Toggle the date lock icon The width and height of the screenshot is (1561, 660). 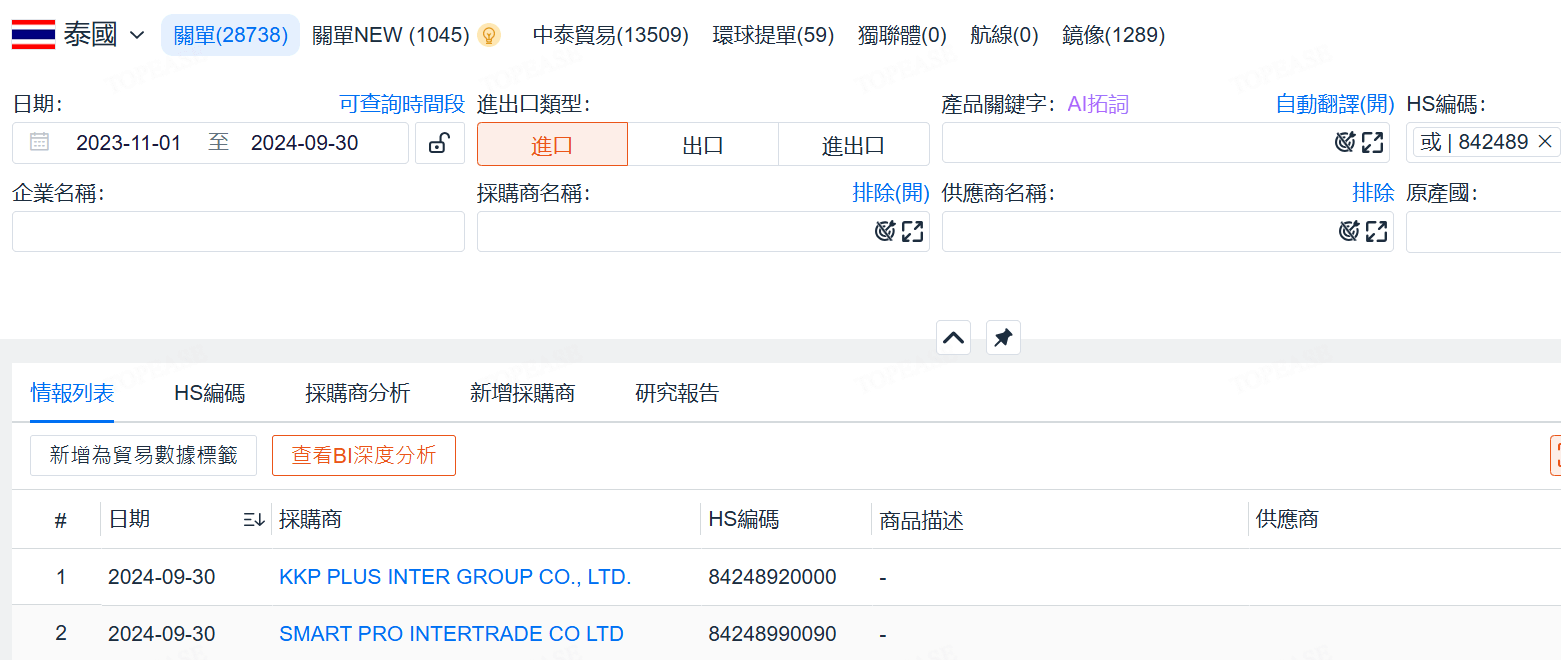439,143
